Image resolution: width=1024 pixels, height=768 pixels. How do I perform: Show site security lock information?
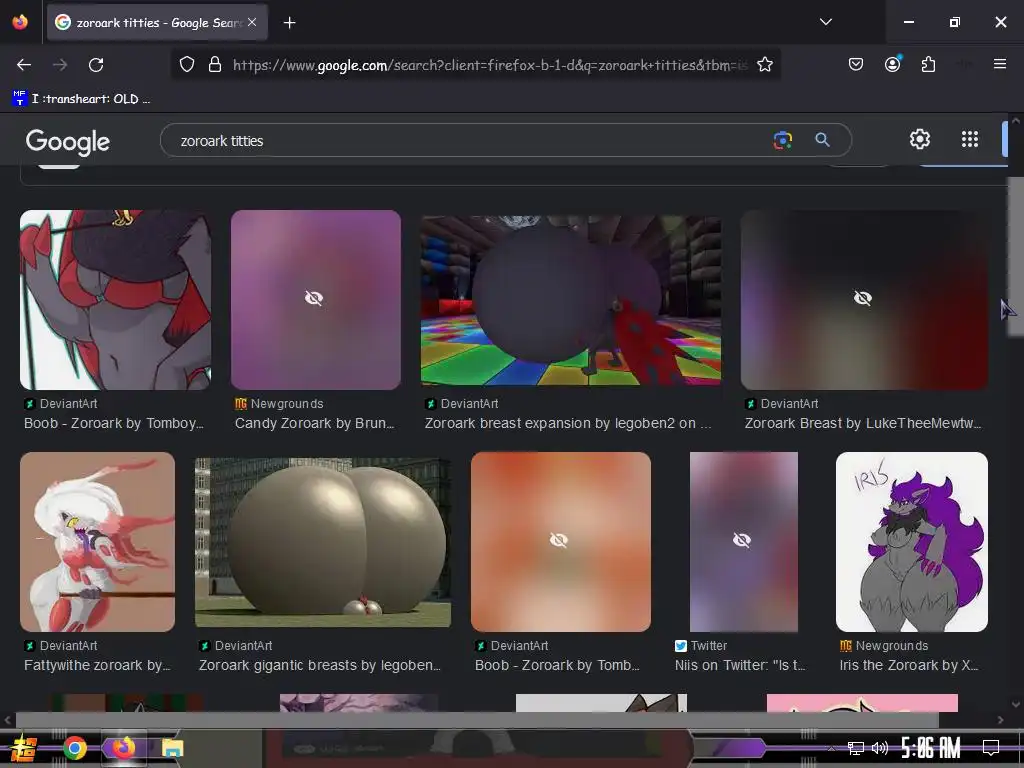pyautogui.click(x=215, y=64)
